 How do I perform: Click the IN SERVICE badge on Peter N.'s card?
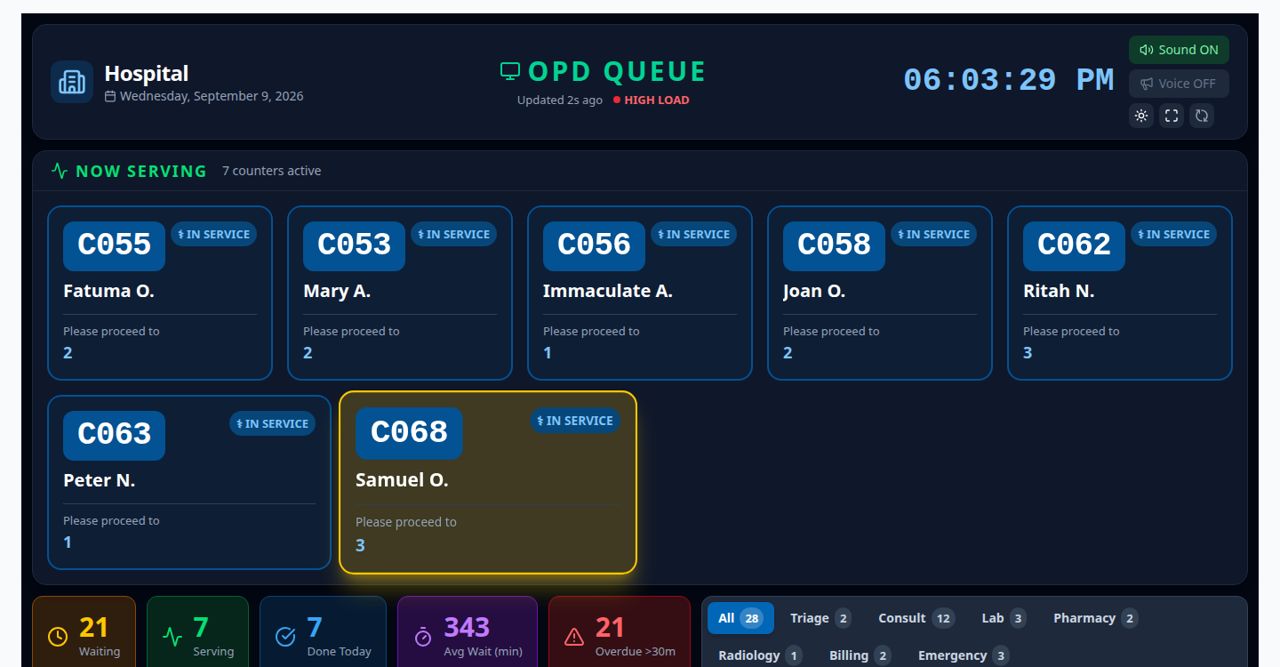click(x=272, y=424)
